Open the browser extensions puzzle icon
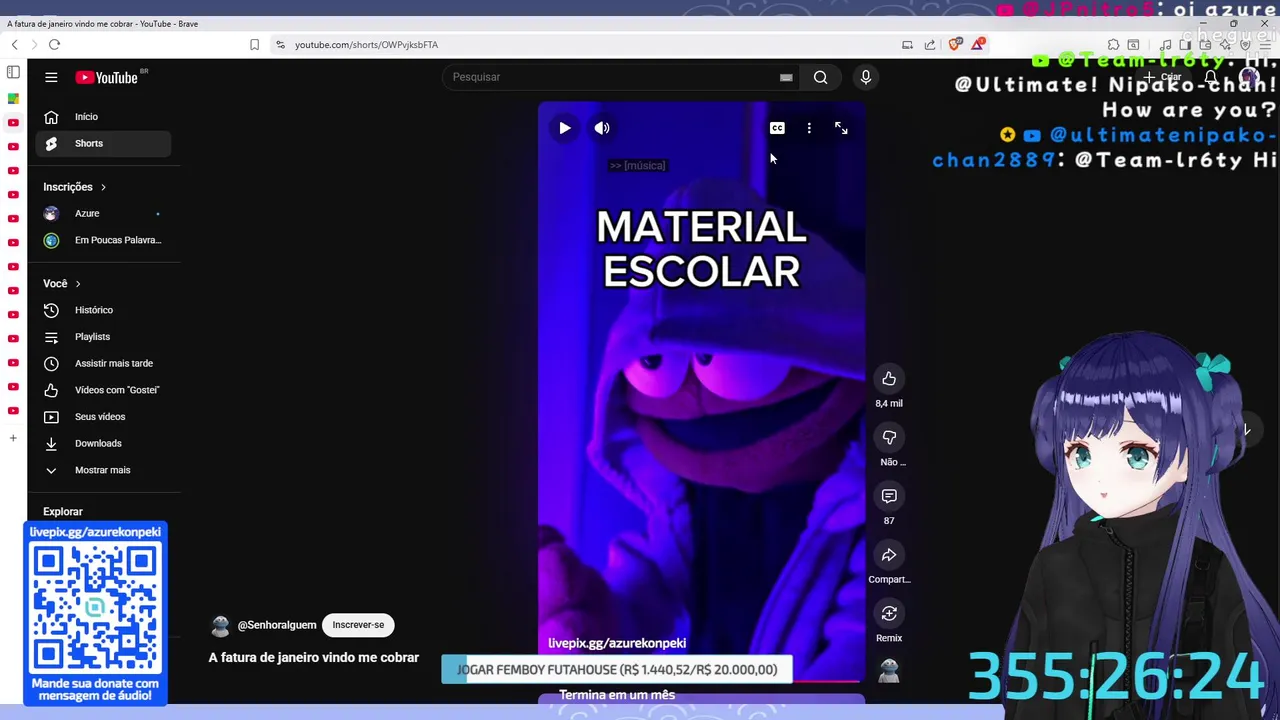 click(1113, 44)
